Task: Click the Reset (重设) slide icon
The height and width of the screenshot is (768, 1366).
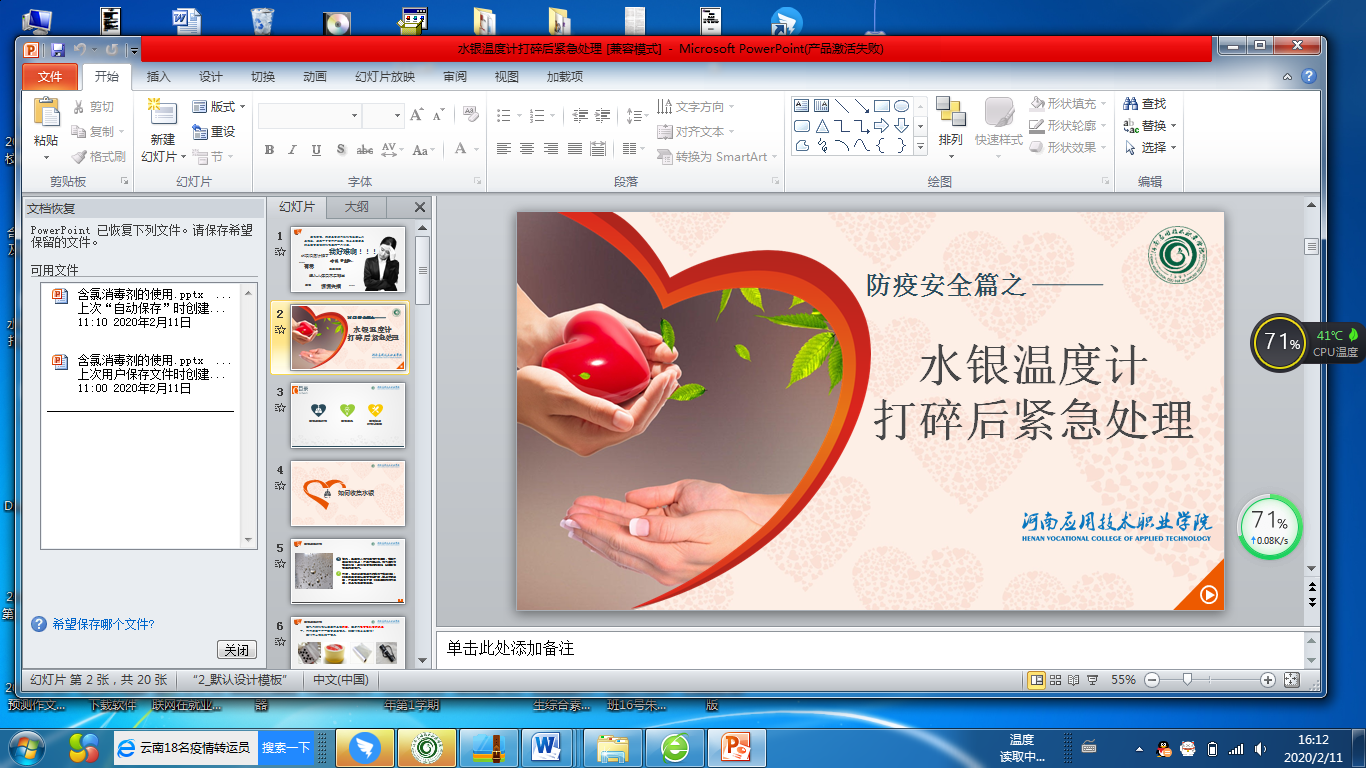Action: pos(200,132)
